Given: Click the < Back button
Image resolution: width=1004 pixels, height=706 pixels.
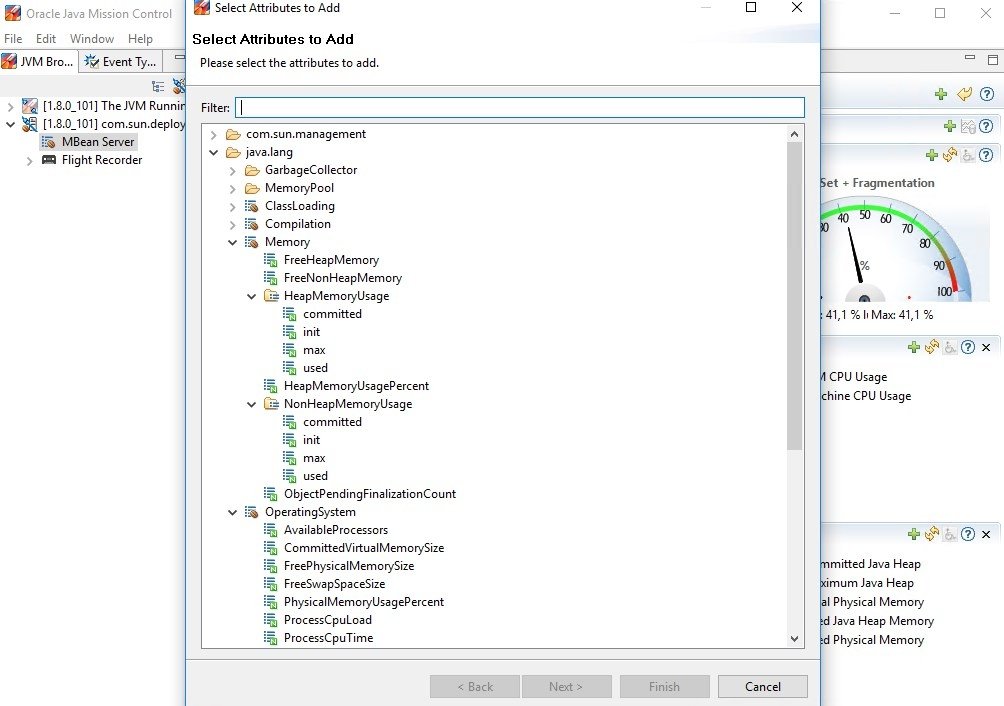Looking at the screenshot, I should (474, 687).
